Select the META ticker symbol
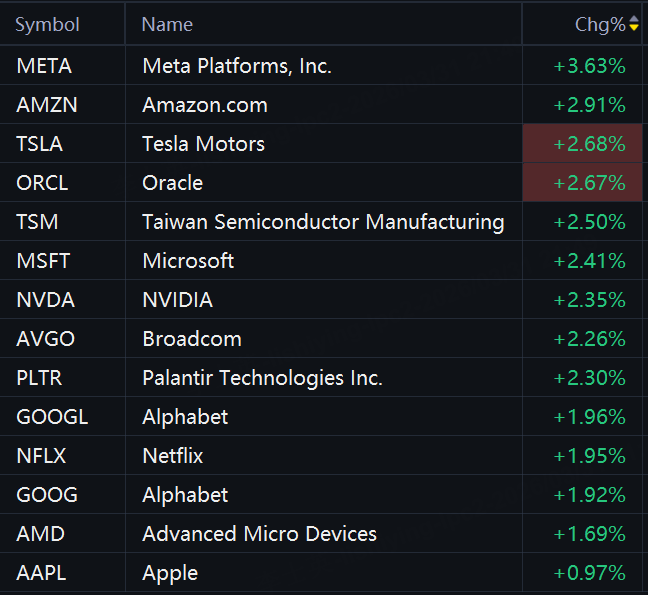648x595 pixels. point(44,66)
